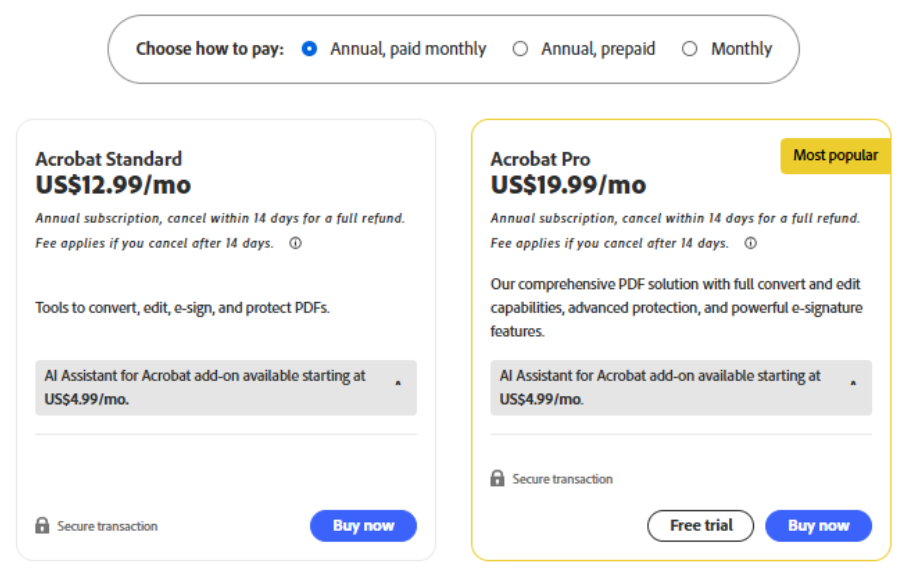Click Secure transaction text in Pro card
The width and height of the screenshot is (916, 573).
point(562,479)
